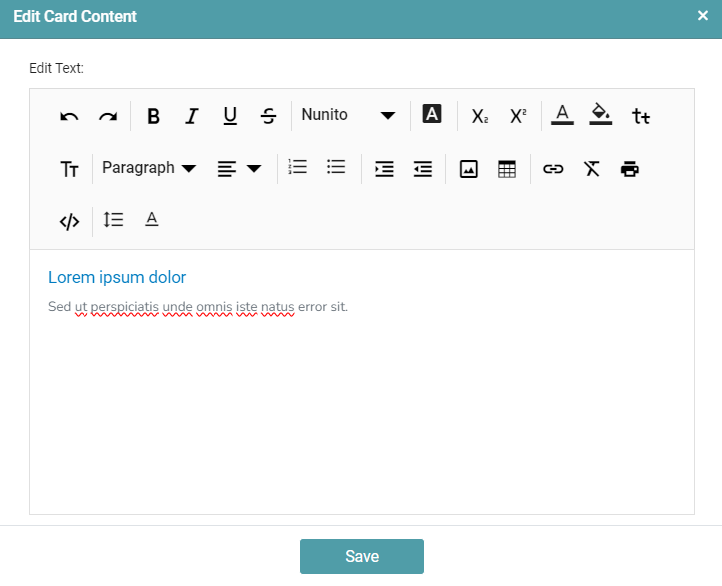
Task: Toggle Underline formatting
Action: tap(230, 116)
